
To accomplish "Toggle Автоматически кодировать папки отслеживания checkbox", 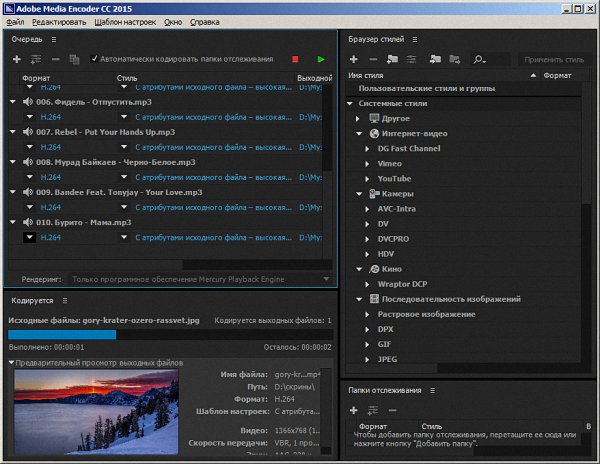I will 95,59.
